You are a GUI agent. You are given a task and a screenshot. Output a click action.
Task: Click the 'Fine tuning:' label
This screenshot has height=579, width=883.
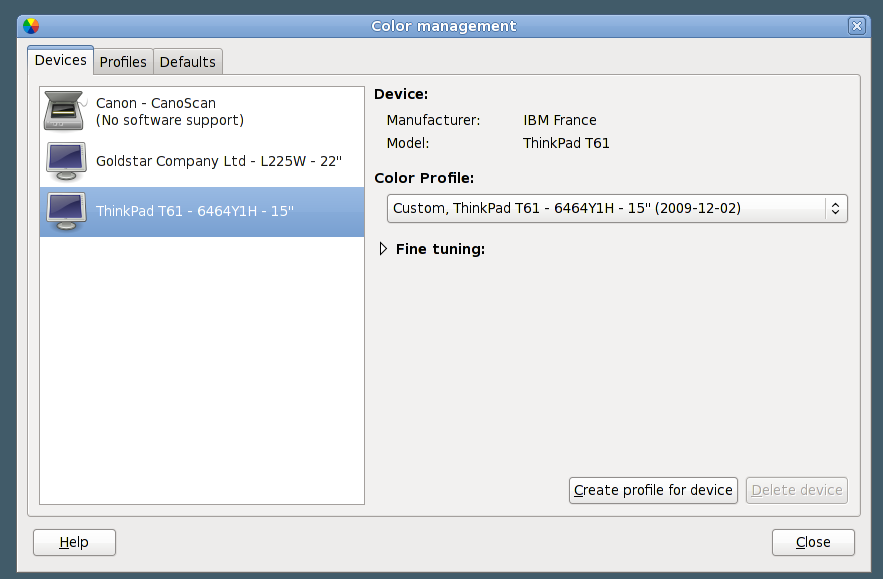pos(440,249)
